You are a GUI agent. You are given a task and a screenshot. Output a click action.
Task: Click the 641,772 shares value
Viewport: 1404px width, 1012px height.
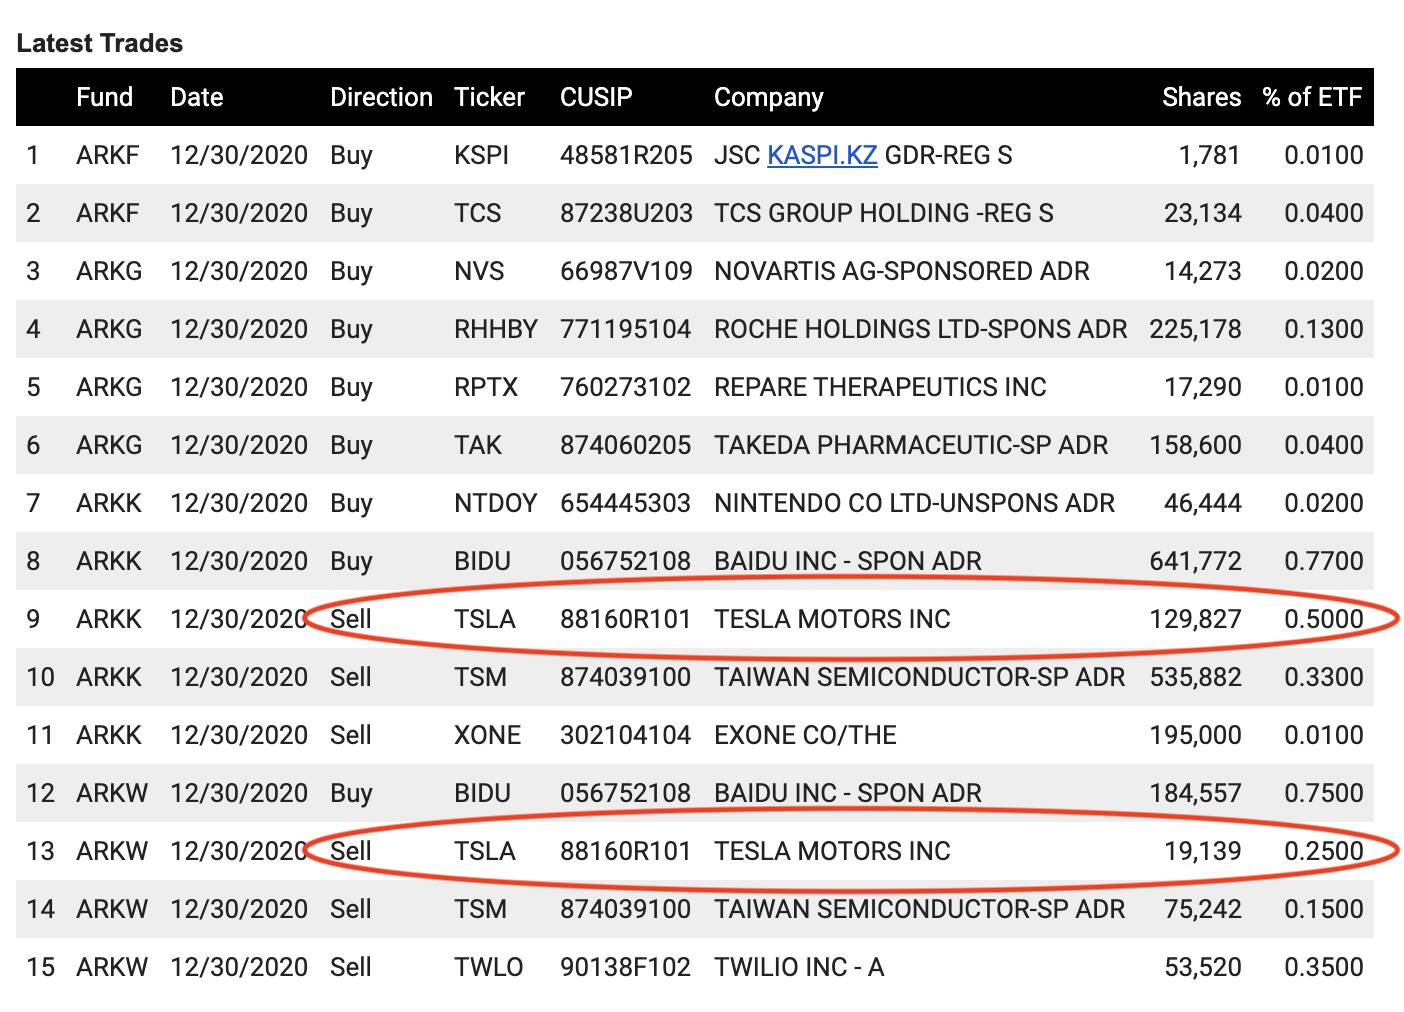pos(1195,561)
